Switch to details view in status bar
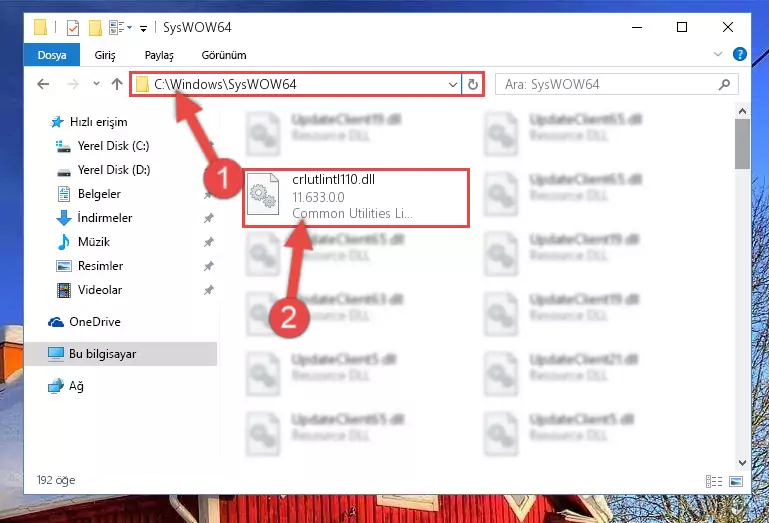Image resolution: width=769 pixels, height=523 pixels. (714, 481)
